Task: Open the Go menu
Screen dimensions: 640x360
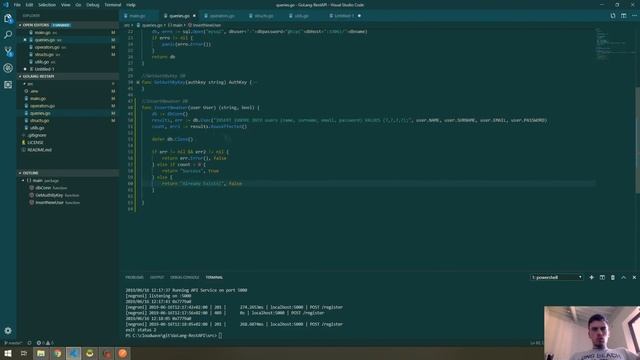Action: click(78, 5)
